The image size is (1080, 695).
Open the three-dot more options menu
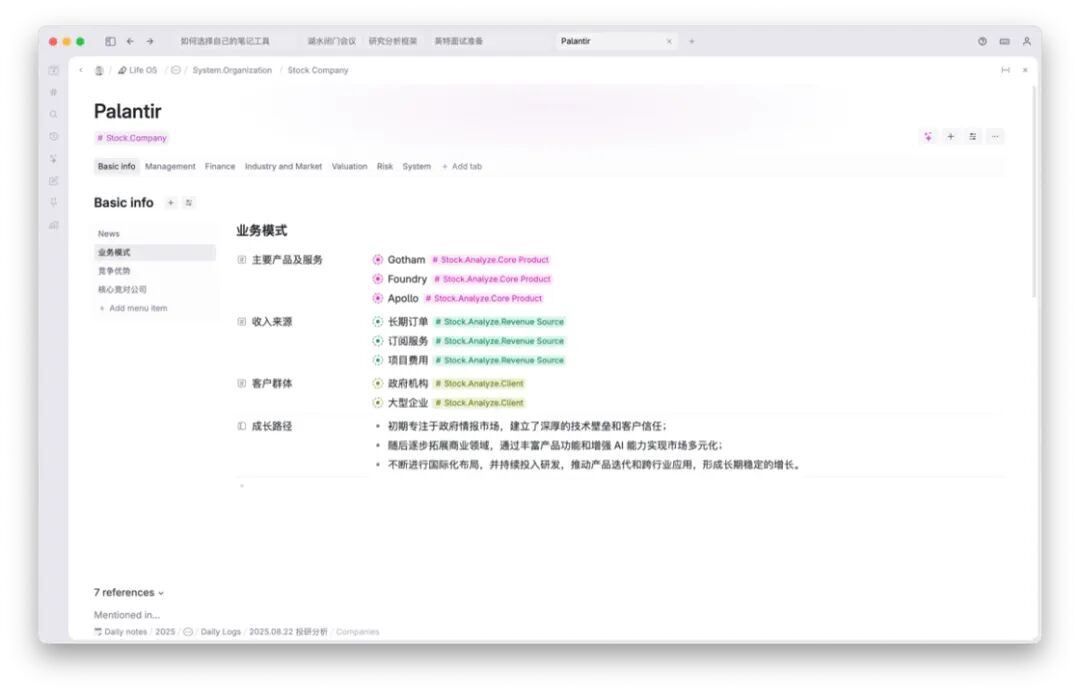[x=995, y=137]
